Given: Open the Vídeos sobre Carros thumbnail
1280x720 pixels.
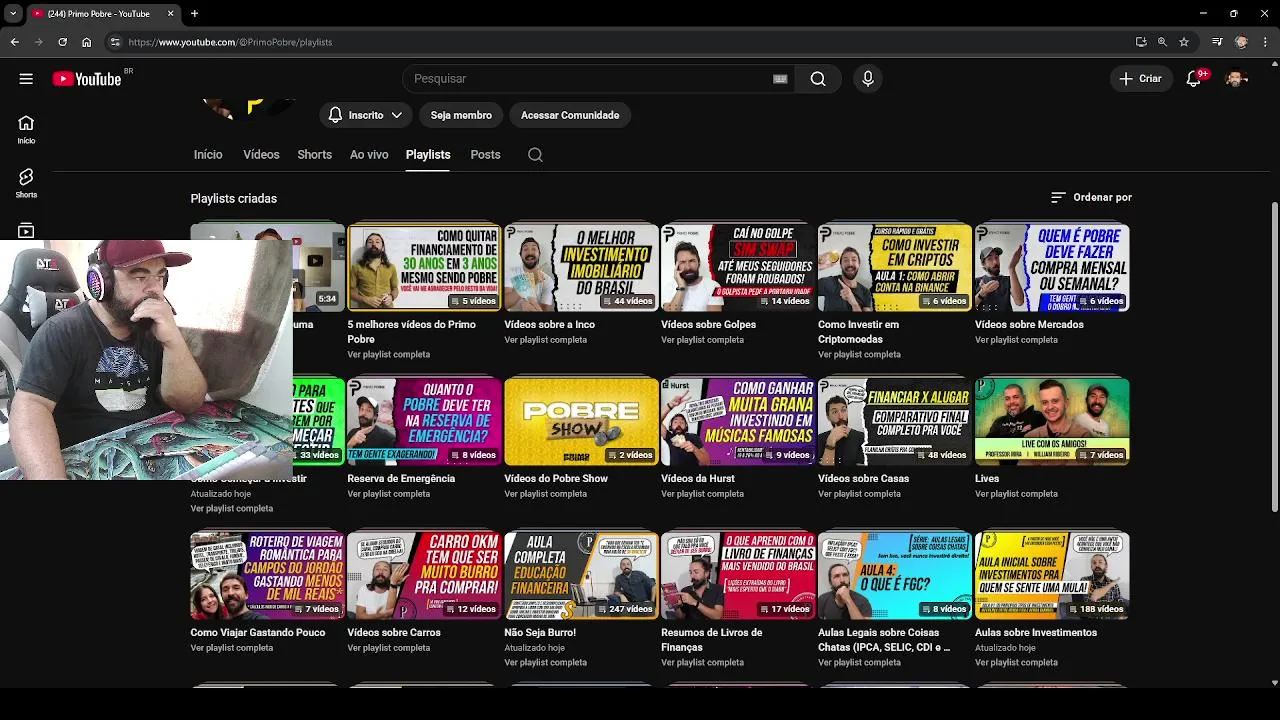Looking at the screenshot, I should click(424, 576).
